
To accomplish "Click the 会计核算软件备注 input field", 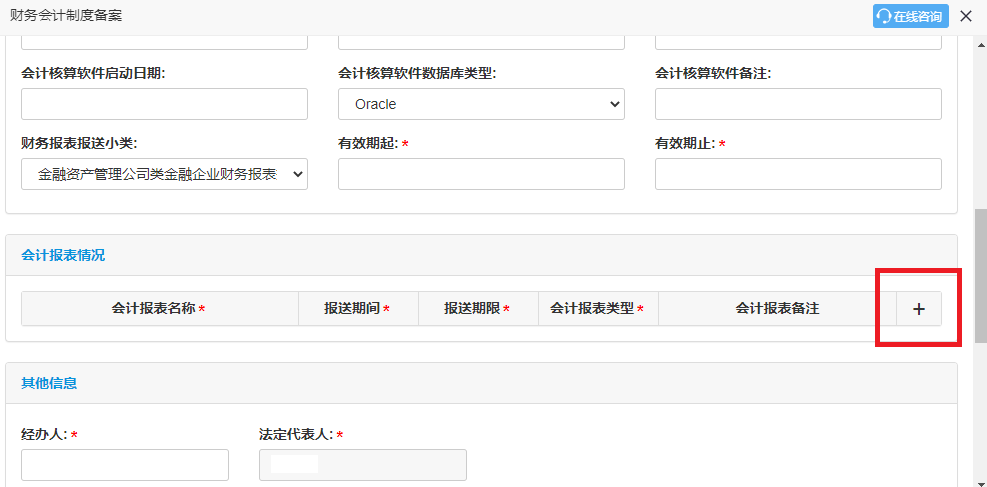I will (798, 104).
